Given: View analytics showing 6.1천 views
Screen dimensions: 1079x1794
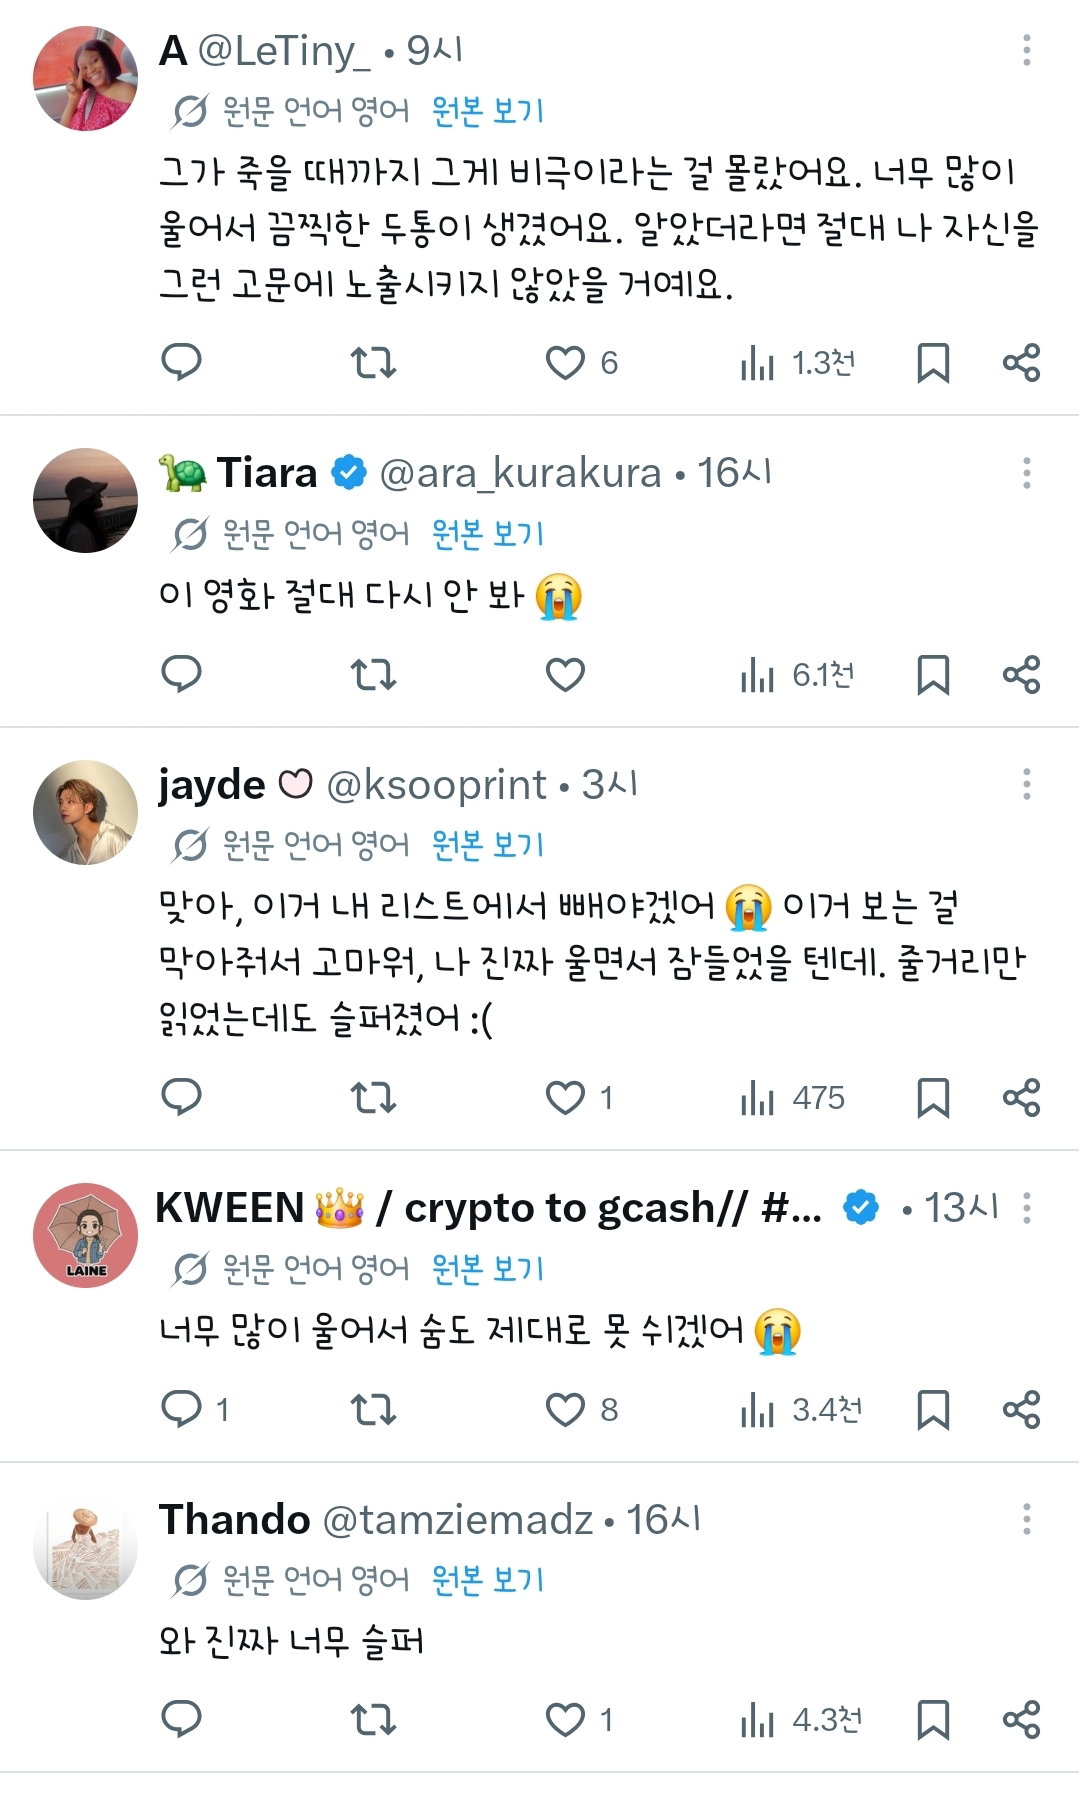Looking at the screenshot, I should tap(797, 676).
